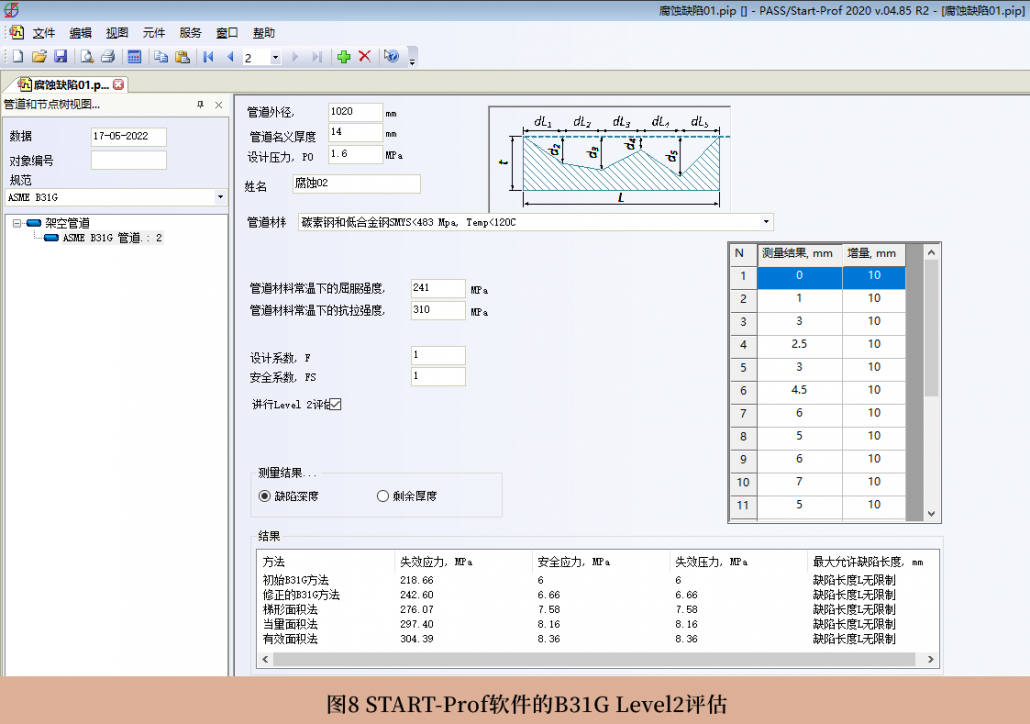Viewport: 1030px width, 724px height.
Task: Click the 设计系数 F input field
Action: 438,355
